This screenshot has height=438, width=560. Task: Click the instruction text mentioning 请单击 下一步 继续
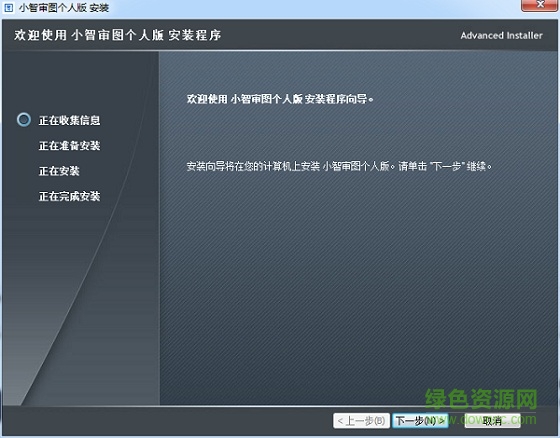tap(339, 166)
